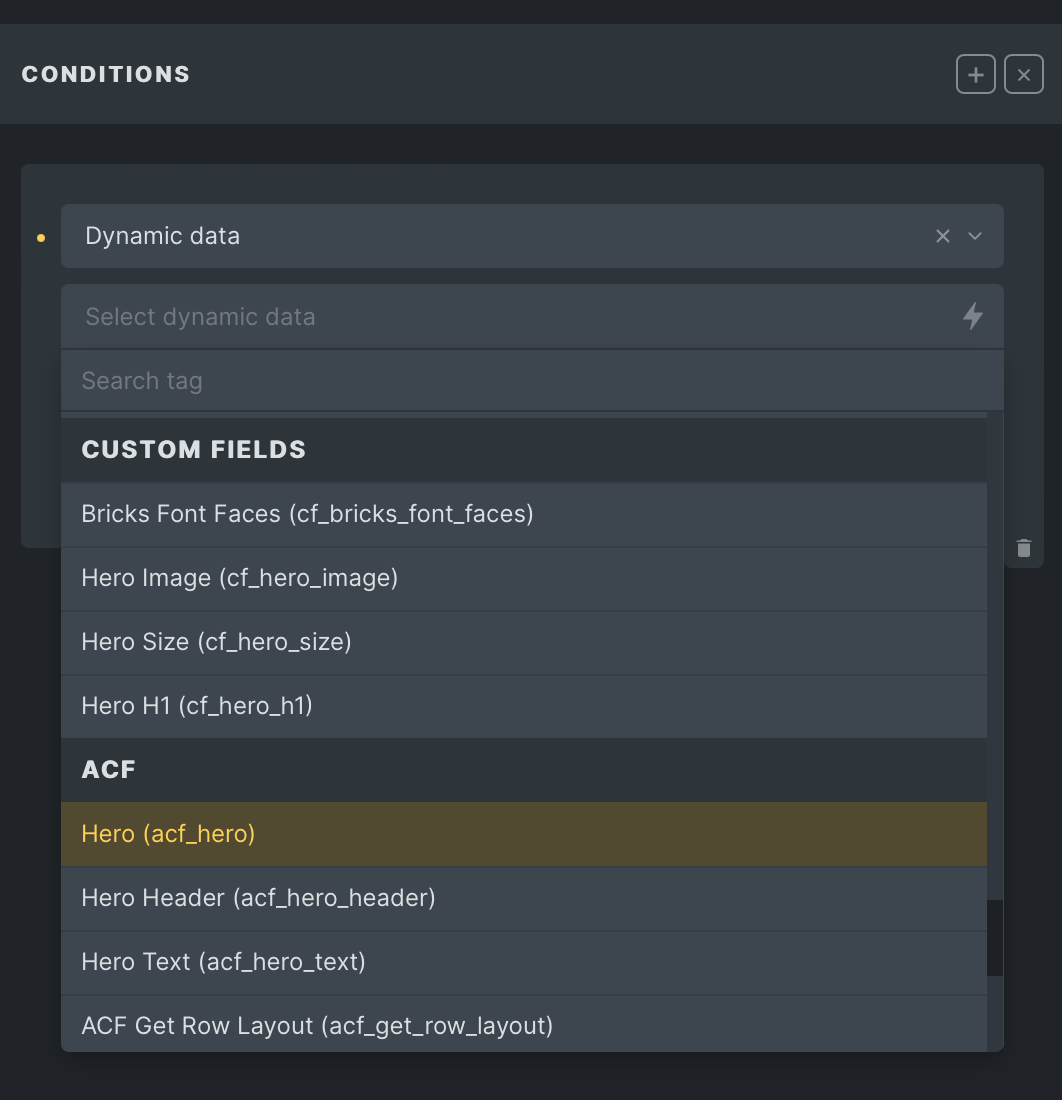Pick Hero Text (acf_hero_text)

(x=524, y=962)
